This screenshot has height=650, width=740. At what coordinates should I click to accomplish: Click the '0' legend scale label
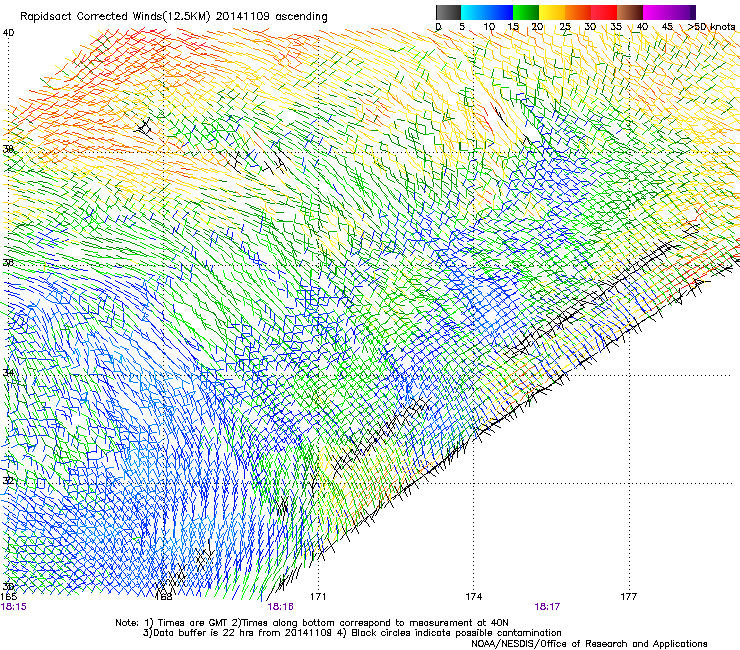click(438, 26)
